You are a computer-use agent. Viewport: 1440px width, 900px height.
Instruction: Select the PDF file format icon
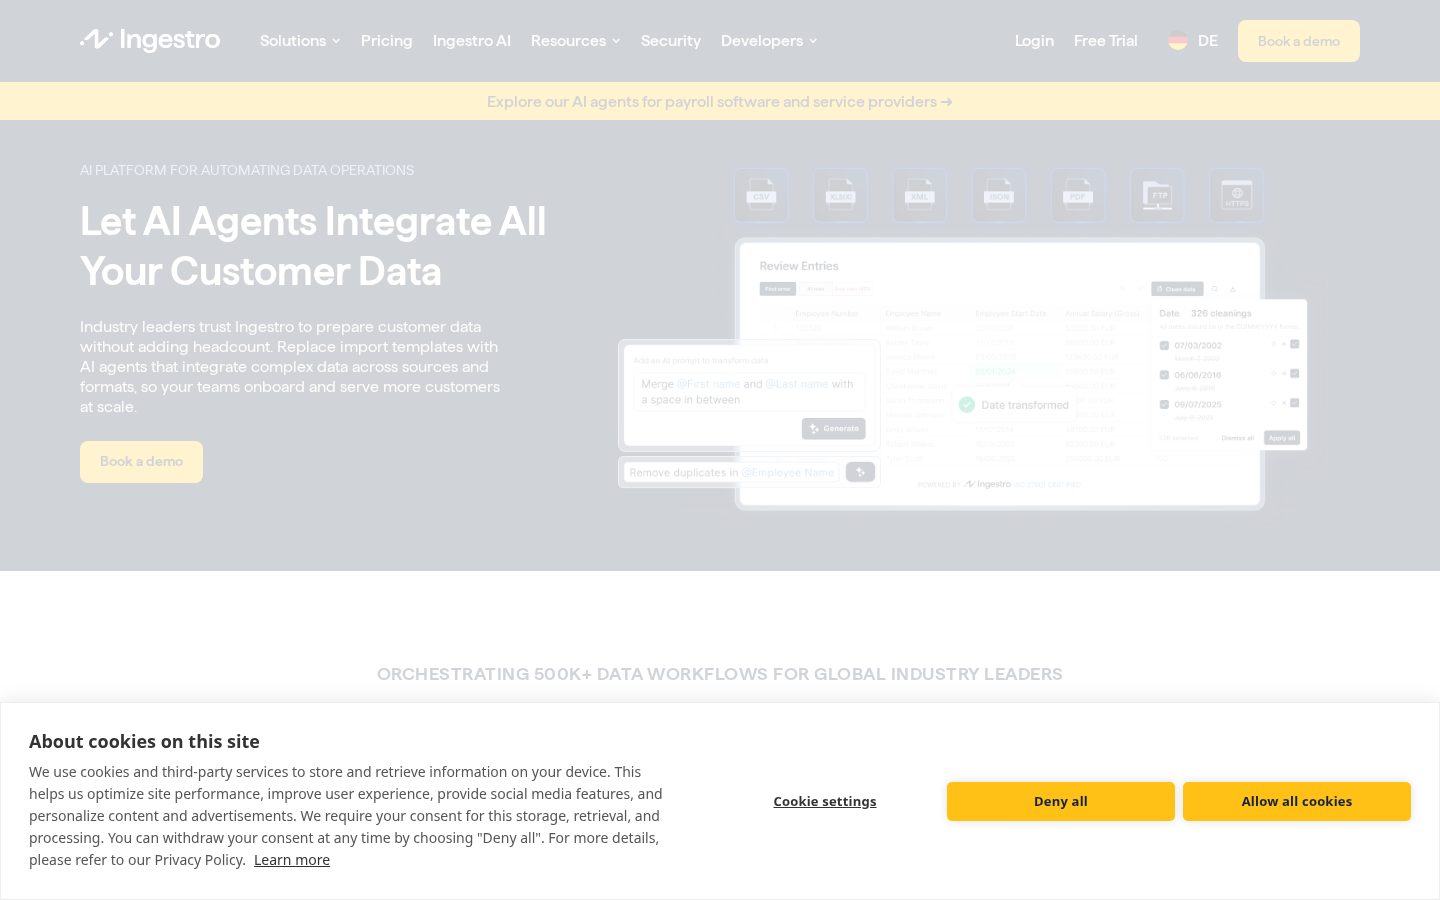coord(1077,195)
